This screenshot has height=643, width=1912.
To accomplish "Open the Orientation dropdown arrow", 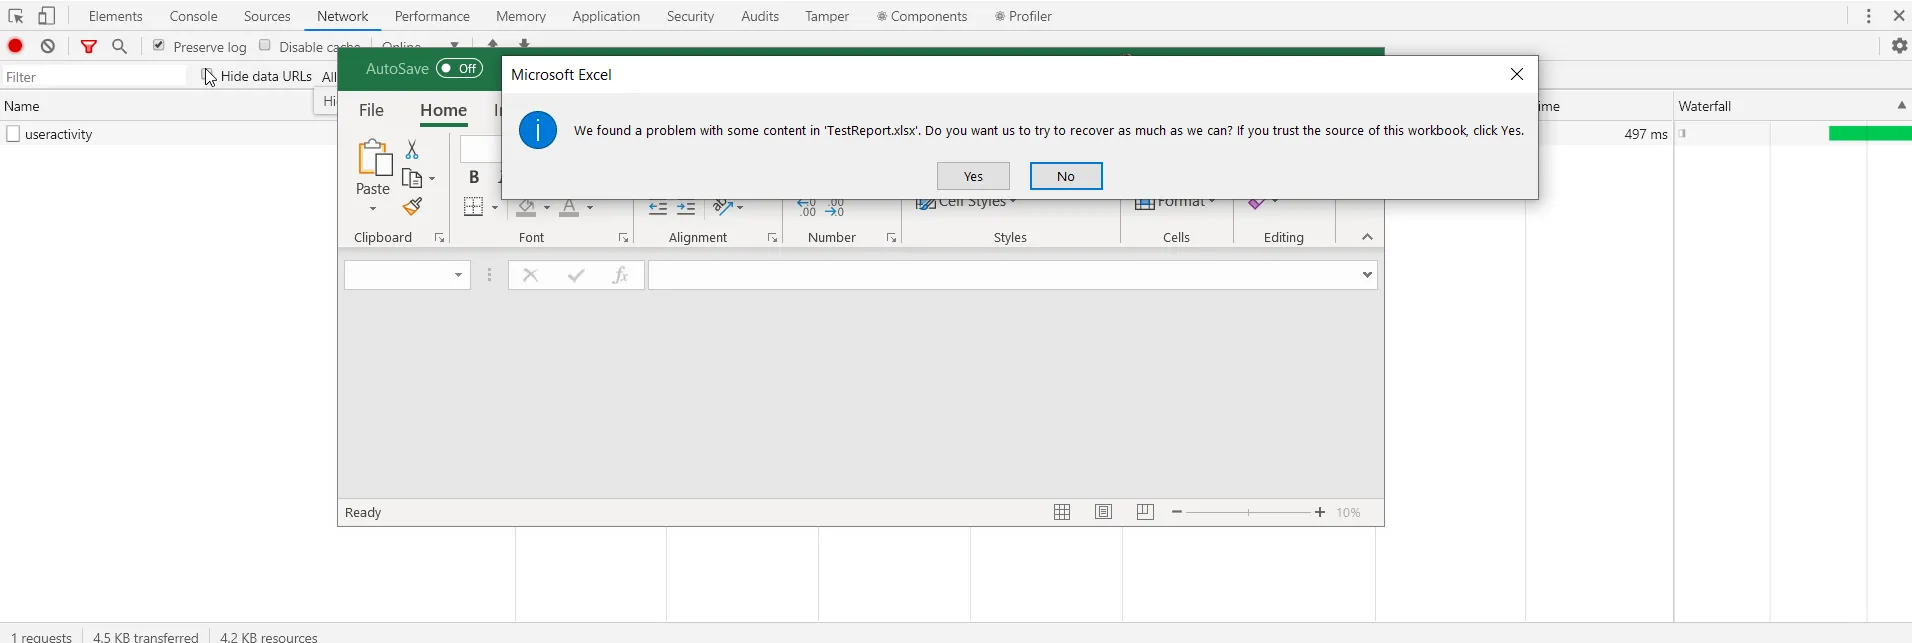I will point(740,208).
